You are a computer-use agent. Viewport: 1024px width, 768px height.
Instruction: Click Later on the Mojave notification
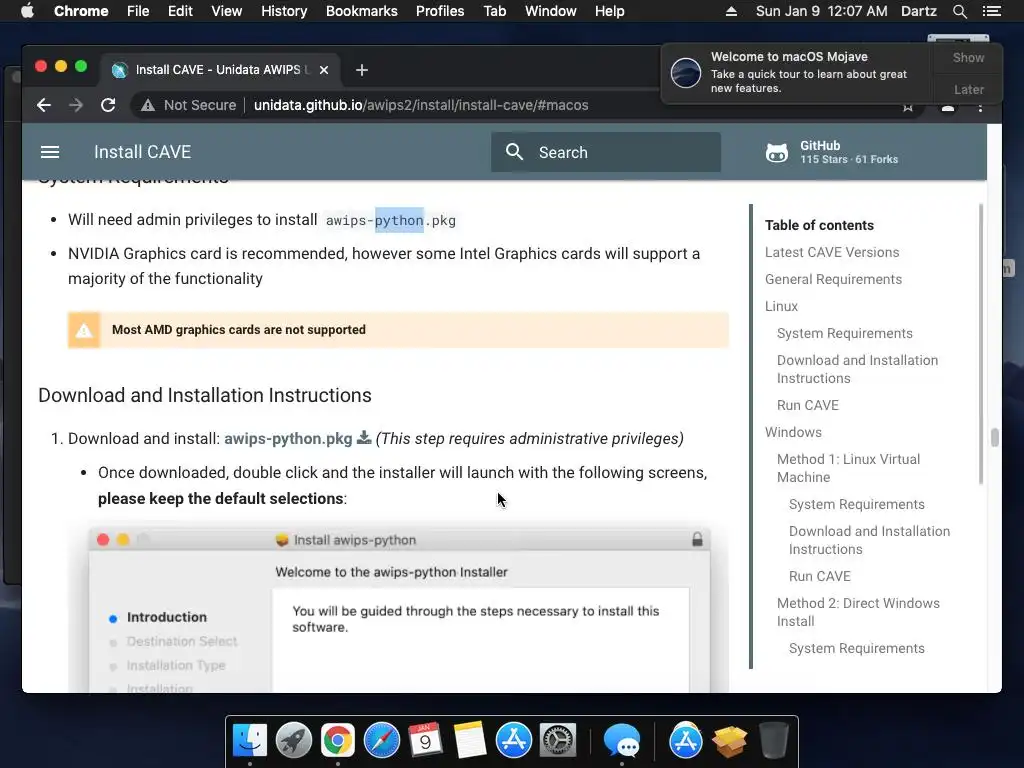[968, 89]
